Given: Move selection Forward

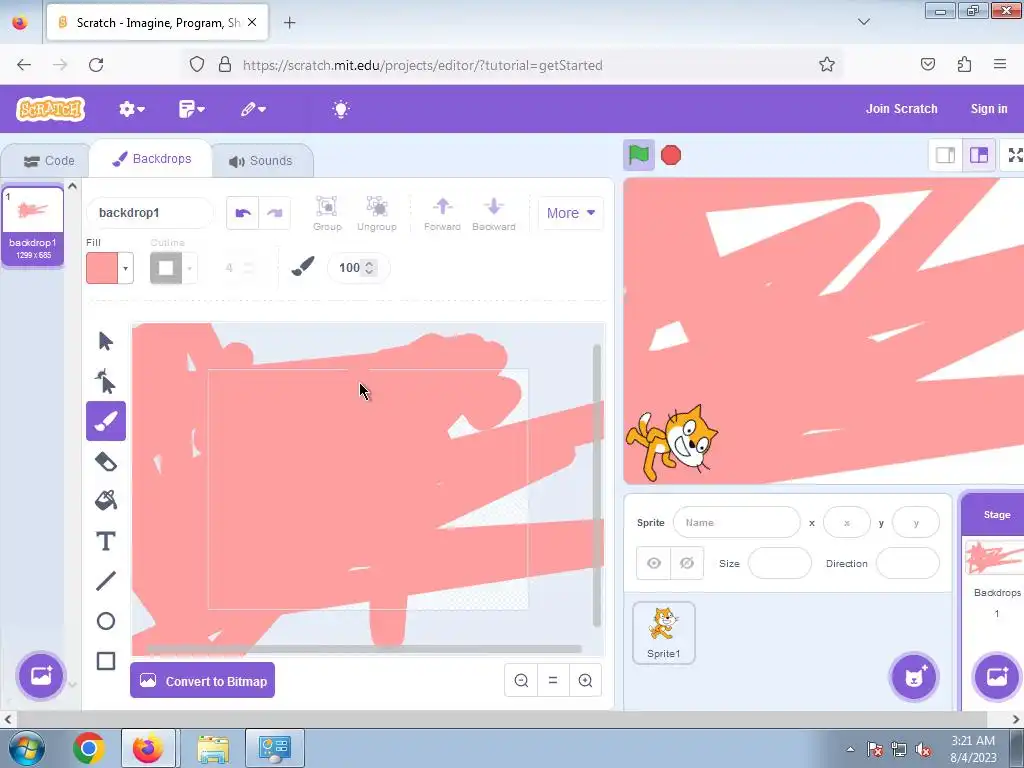Looking at the screenshot, I should (x=442, y=213).
